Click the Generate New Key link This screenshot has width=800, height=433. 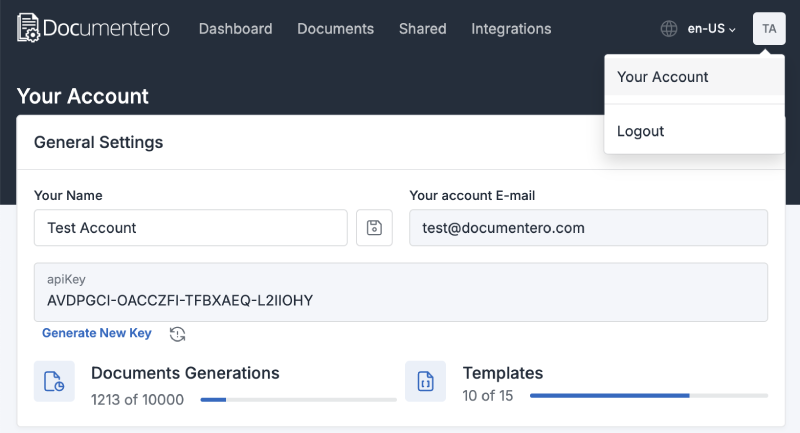[x=97, y=333]
